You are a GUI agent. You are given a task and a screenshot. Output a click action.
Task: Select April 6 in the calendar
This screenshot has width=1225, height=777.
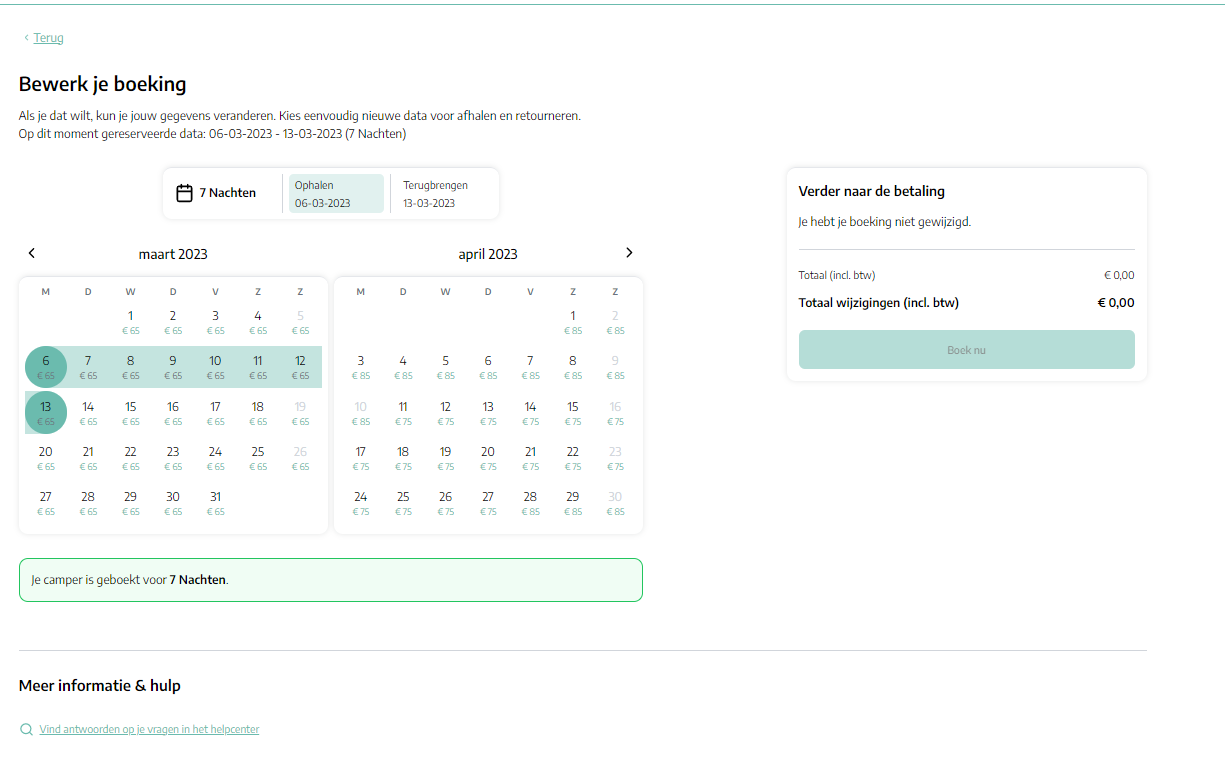[488, 367]
